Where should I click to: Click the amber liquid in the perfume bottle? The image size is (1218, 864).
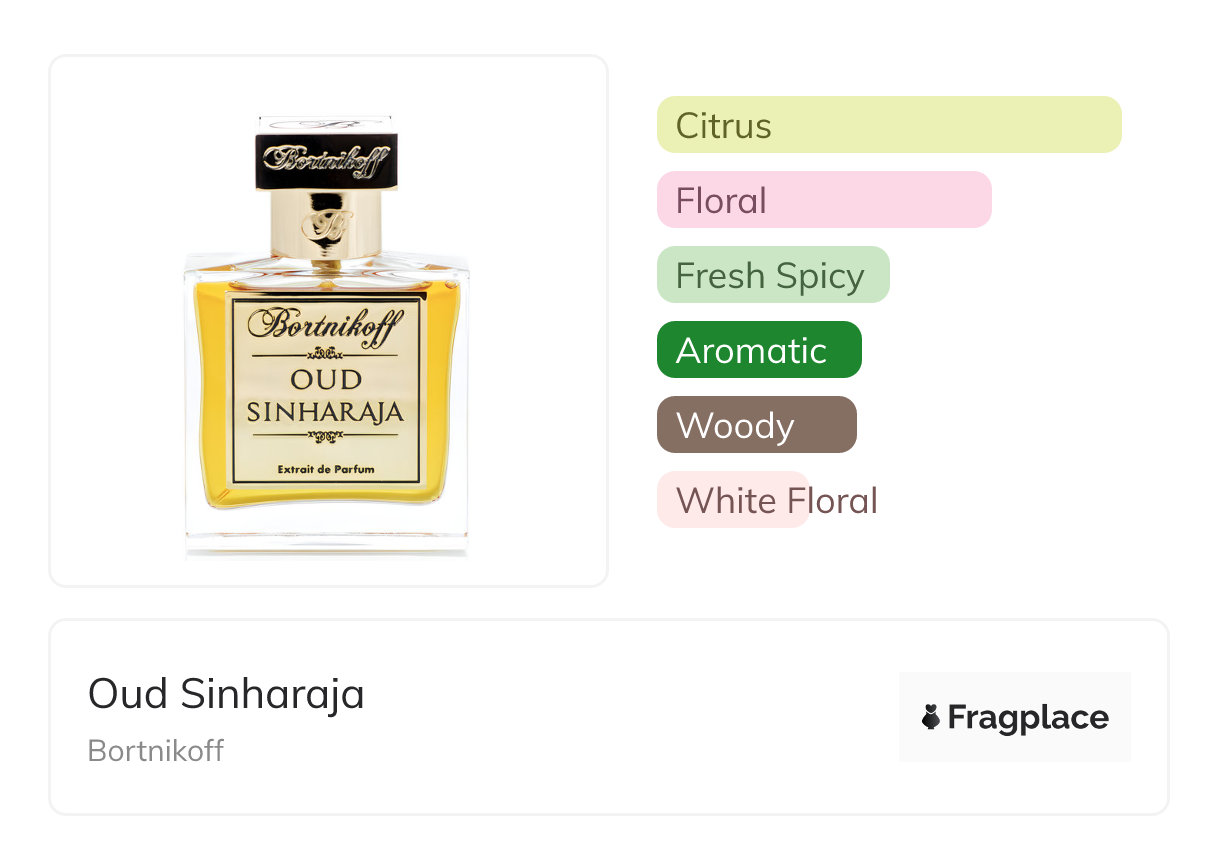point(208,400)
